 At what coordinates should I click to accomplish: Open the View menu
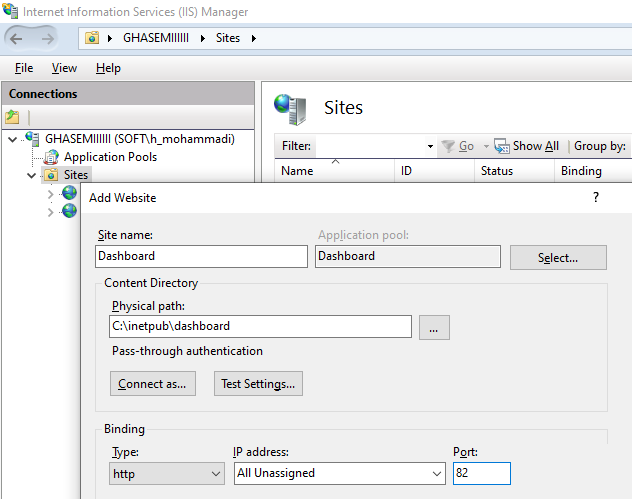point(64,68)
